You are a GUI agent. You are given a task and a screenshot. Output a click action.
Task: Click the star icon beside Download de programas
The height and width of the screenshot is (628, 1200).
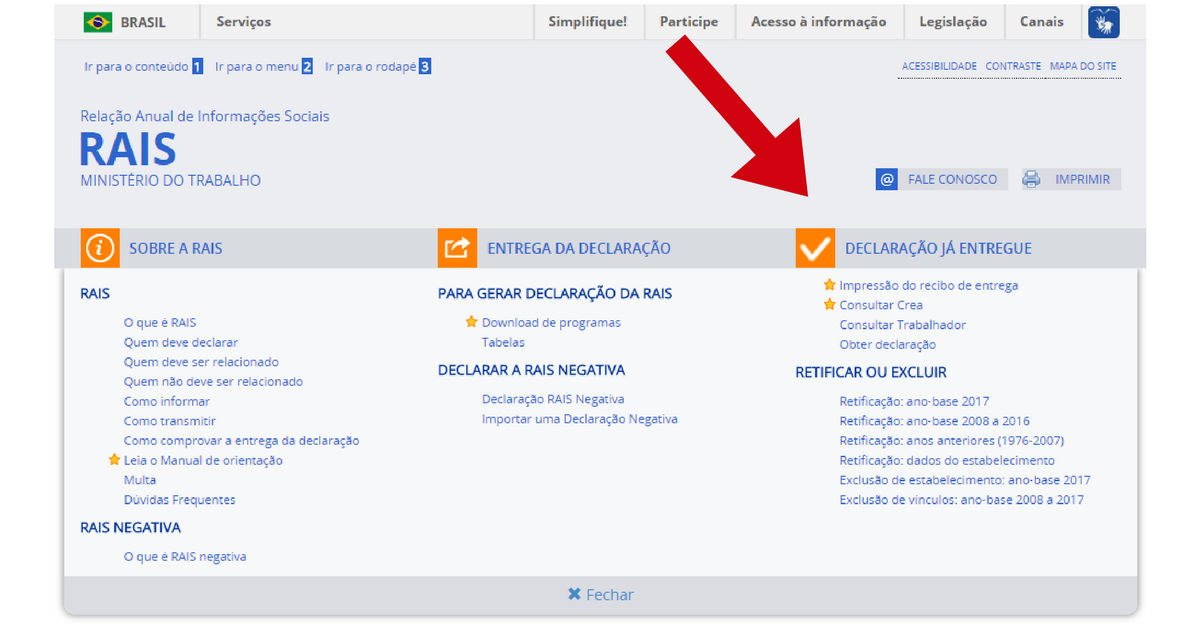pyautogui.click(x=471, y=322)
